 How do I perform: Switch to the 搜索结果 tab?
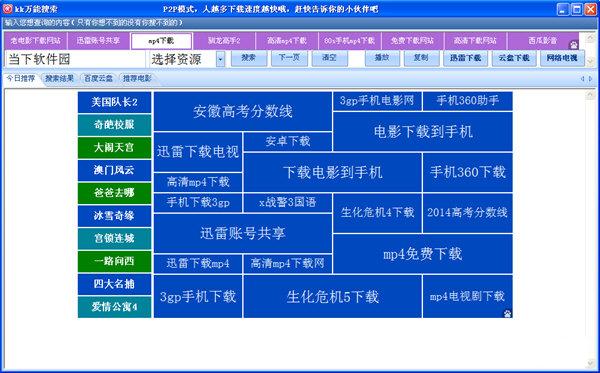pos(59,78)
